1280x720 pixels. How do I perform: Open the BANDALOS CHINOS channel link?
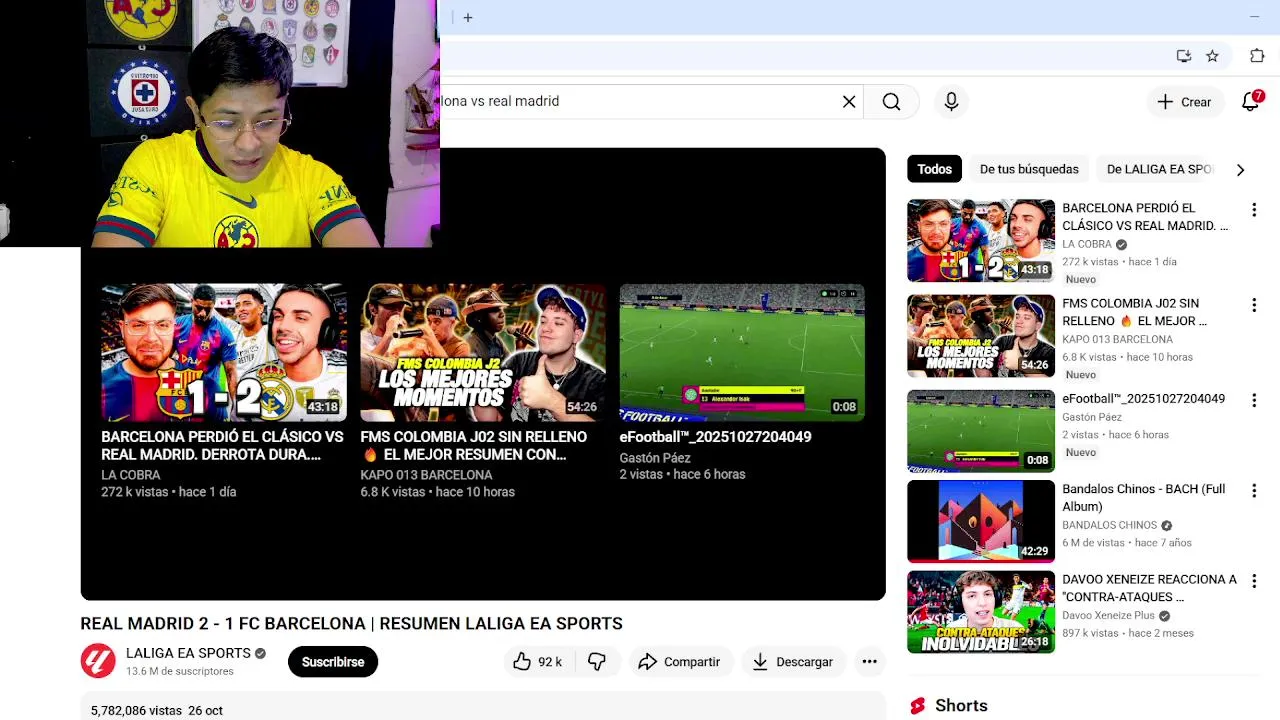click(1109, 525)
